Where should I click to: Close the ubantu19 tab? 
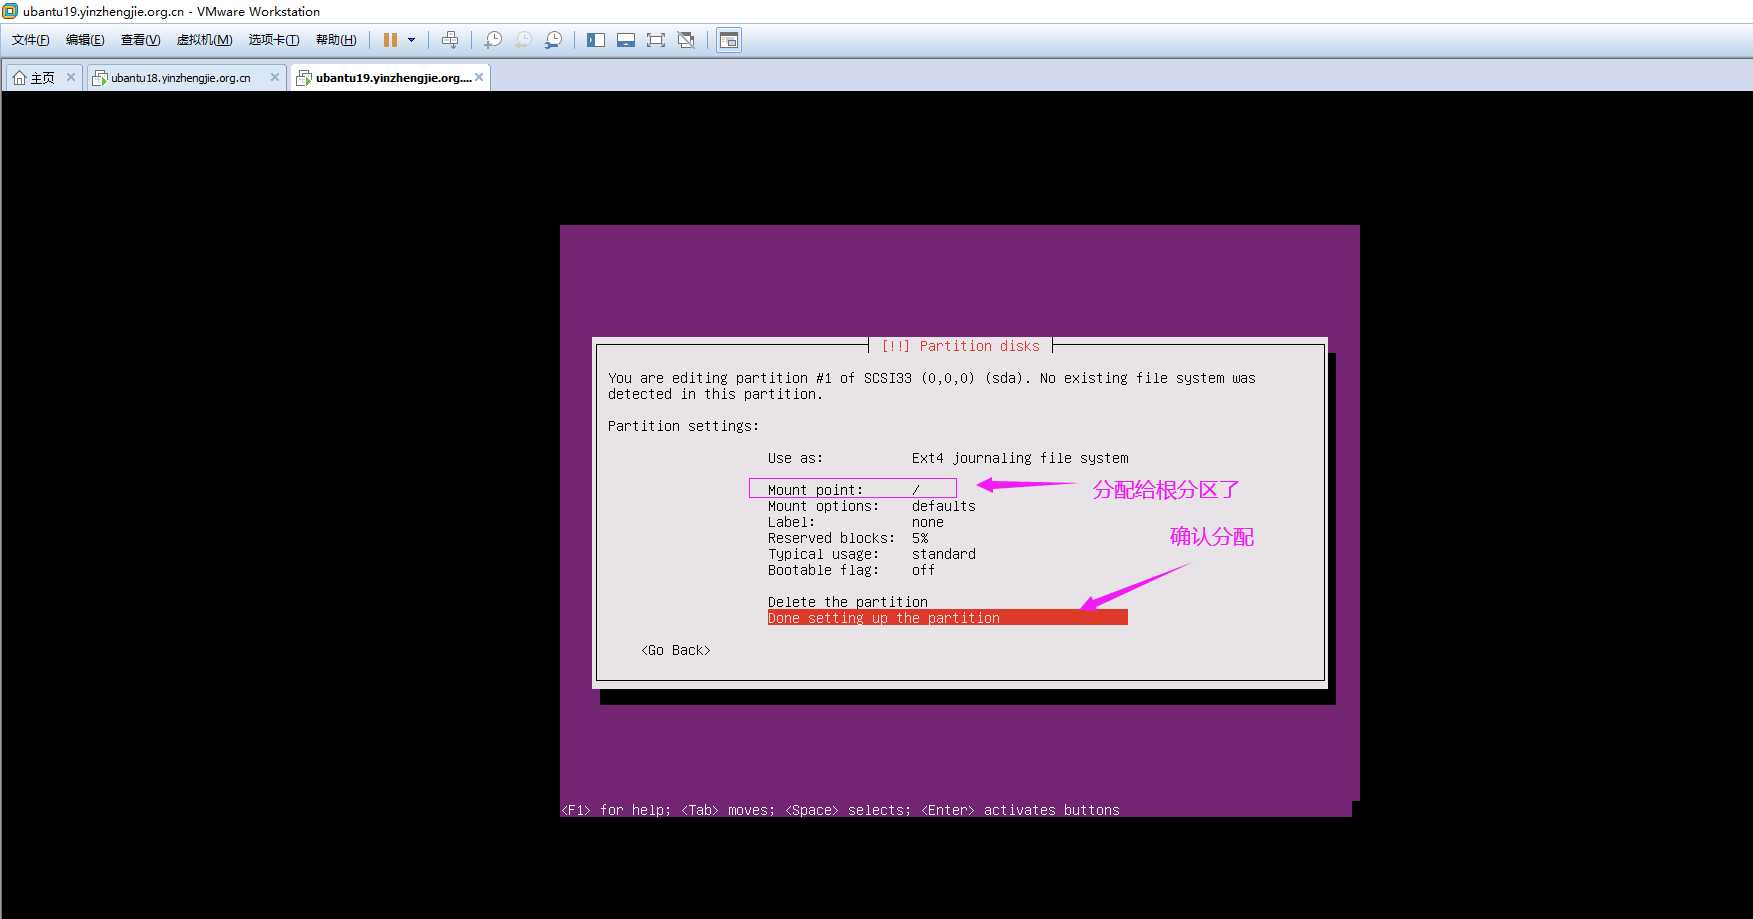(479, 77)
